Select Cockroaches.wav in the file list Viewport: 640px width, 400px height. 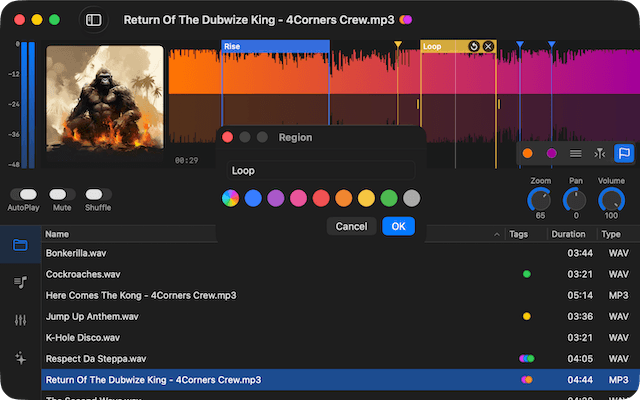pyautogui.click(x=83, y=274)
